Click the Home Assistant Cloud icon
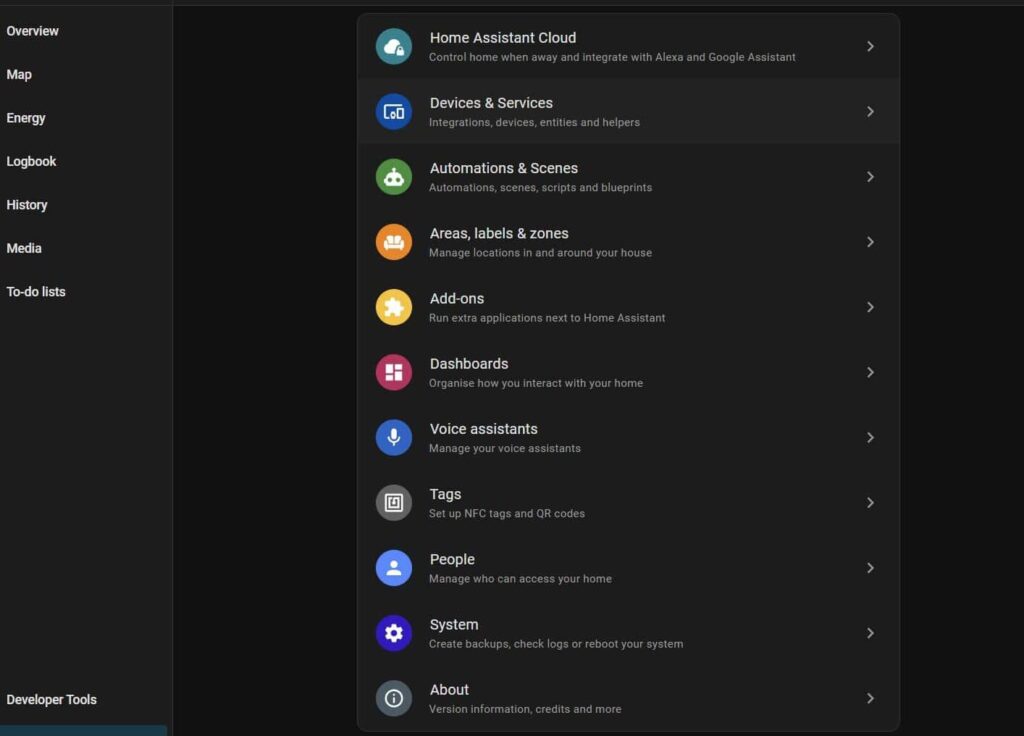This screenshot has height=736, width=1024. pyautogui.click(x=394, y=46)
